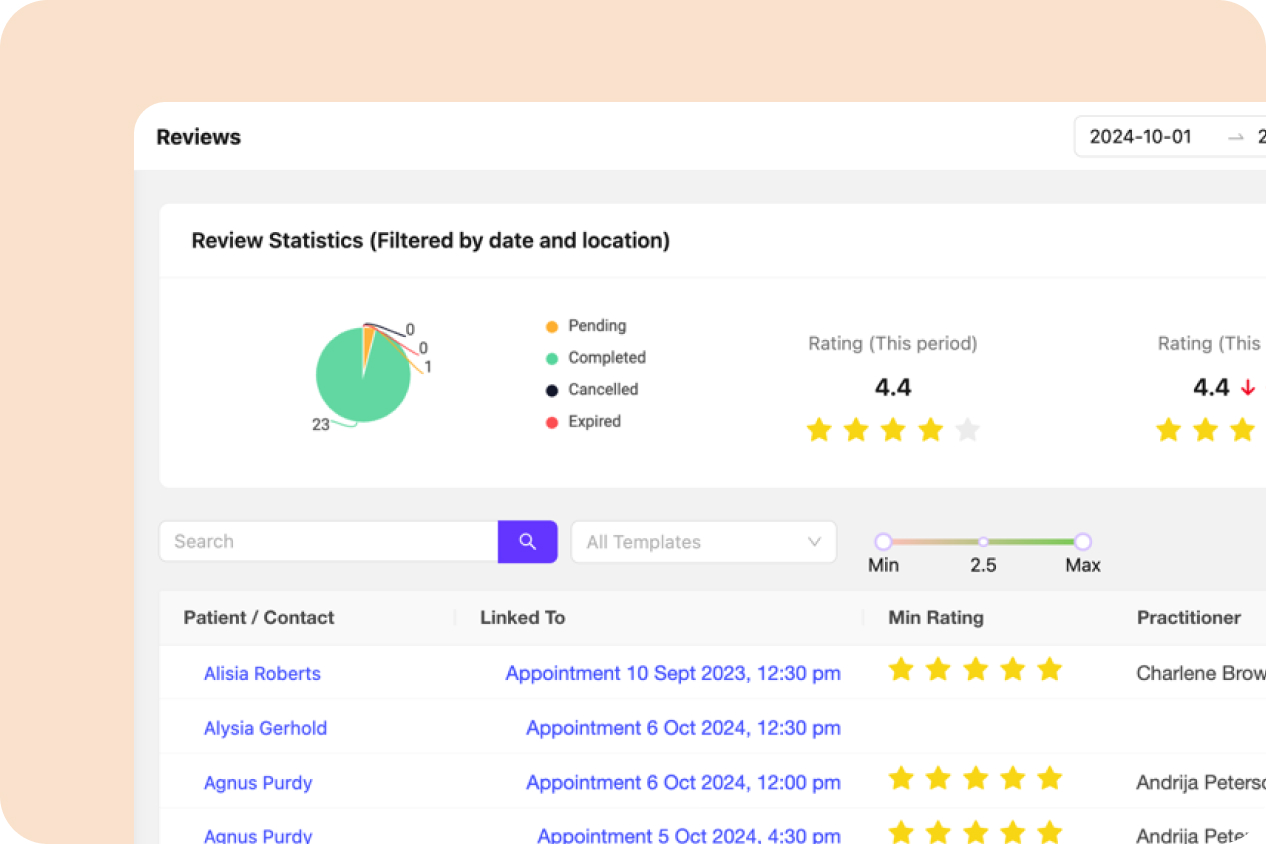The height and width of the screenshot is (844, 1266).
Task: Open the All Templates dropdown
Action: [x=703, y=542]
